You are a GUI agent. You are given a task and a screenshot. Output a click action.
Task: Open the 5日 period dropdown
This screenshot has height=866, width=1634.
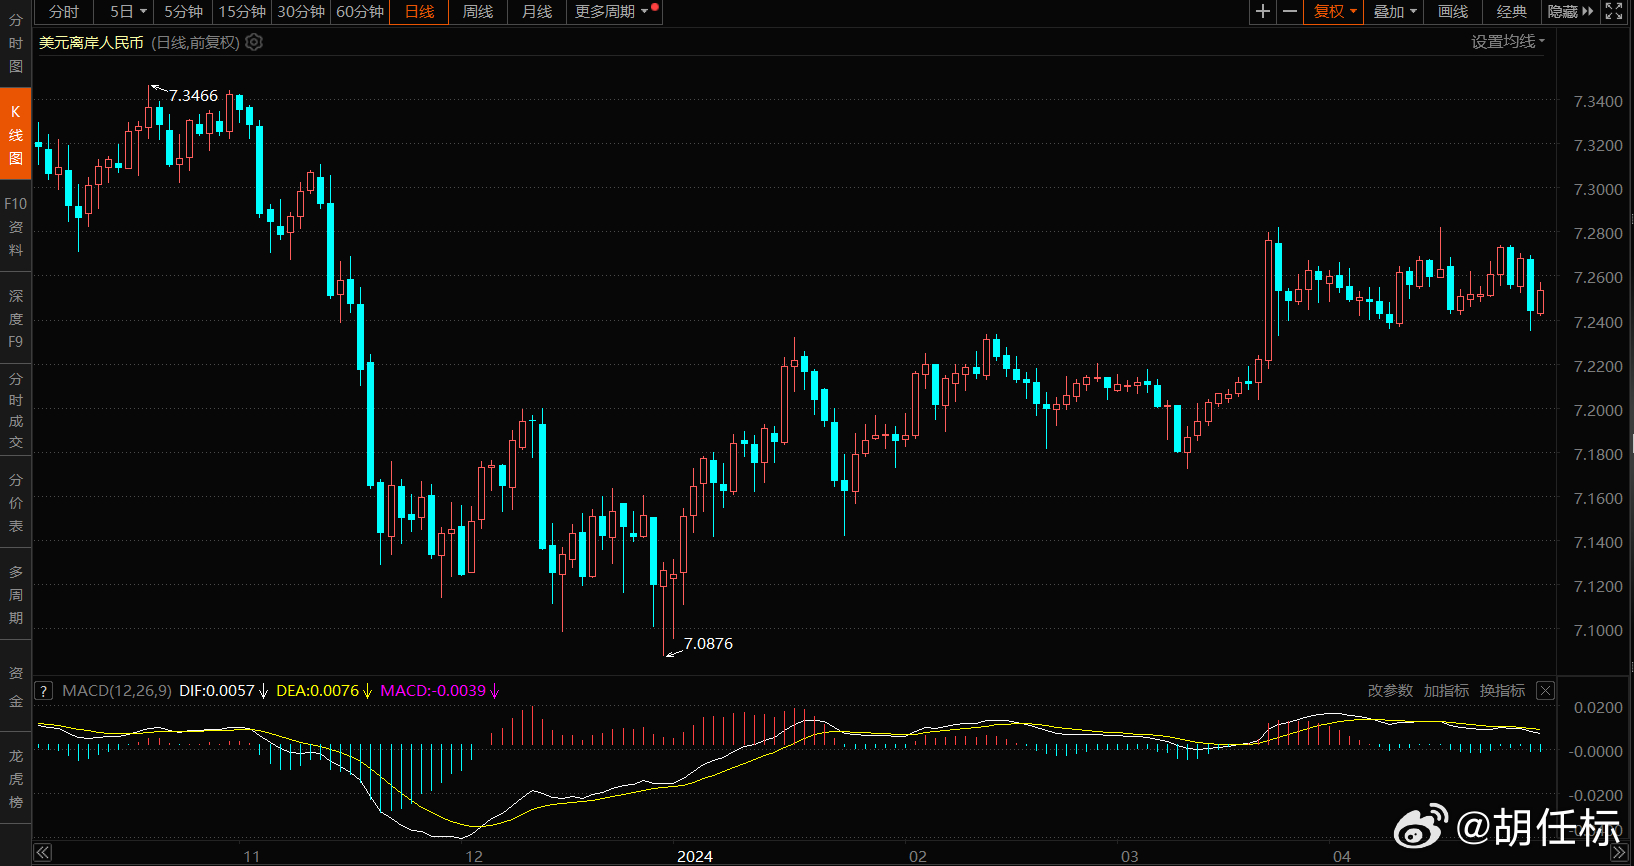tap(128, 11)
